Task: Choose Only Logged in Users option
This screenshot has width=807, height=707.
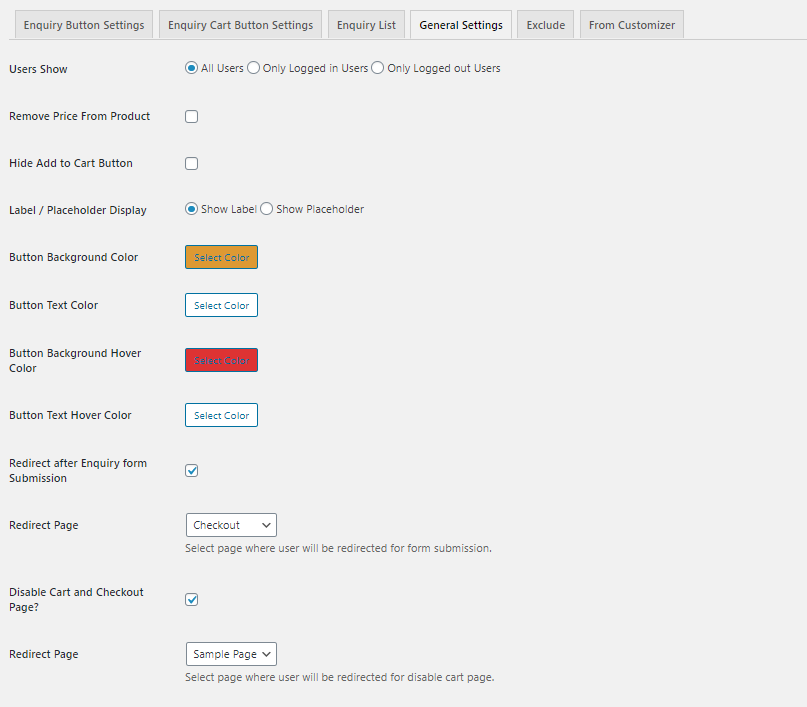Action: (x=252, y=68)
